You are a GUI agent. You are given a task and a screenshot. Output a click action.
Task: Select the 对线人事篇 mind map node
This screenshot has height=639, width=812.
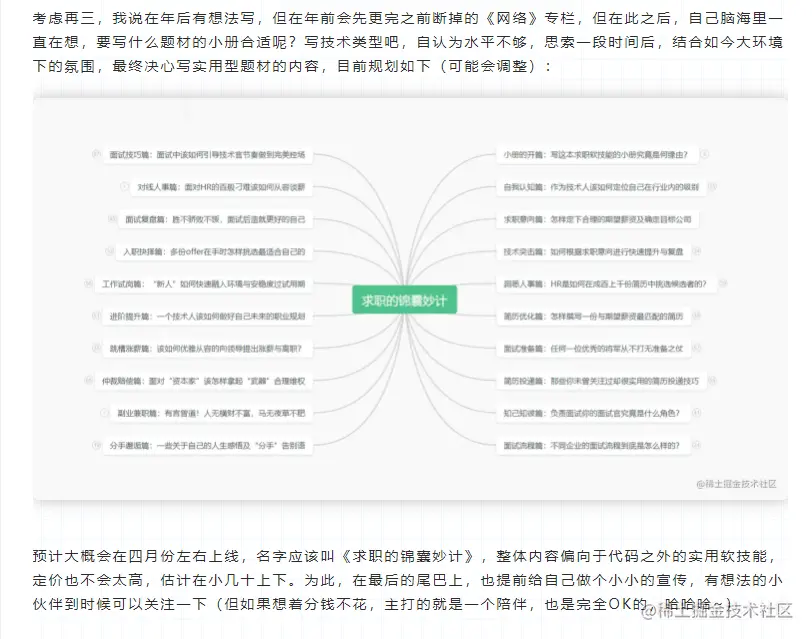221,187
